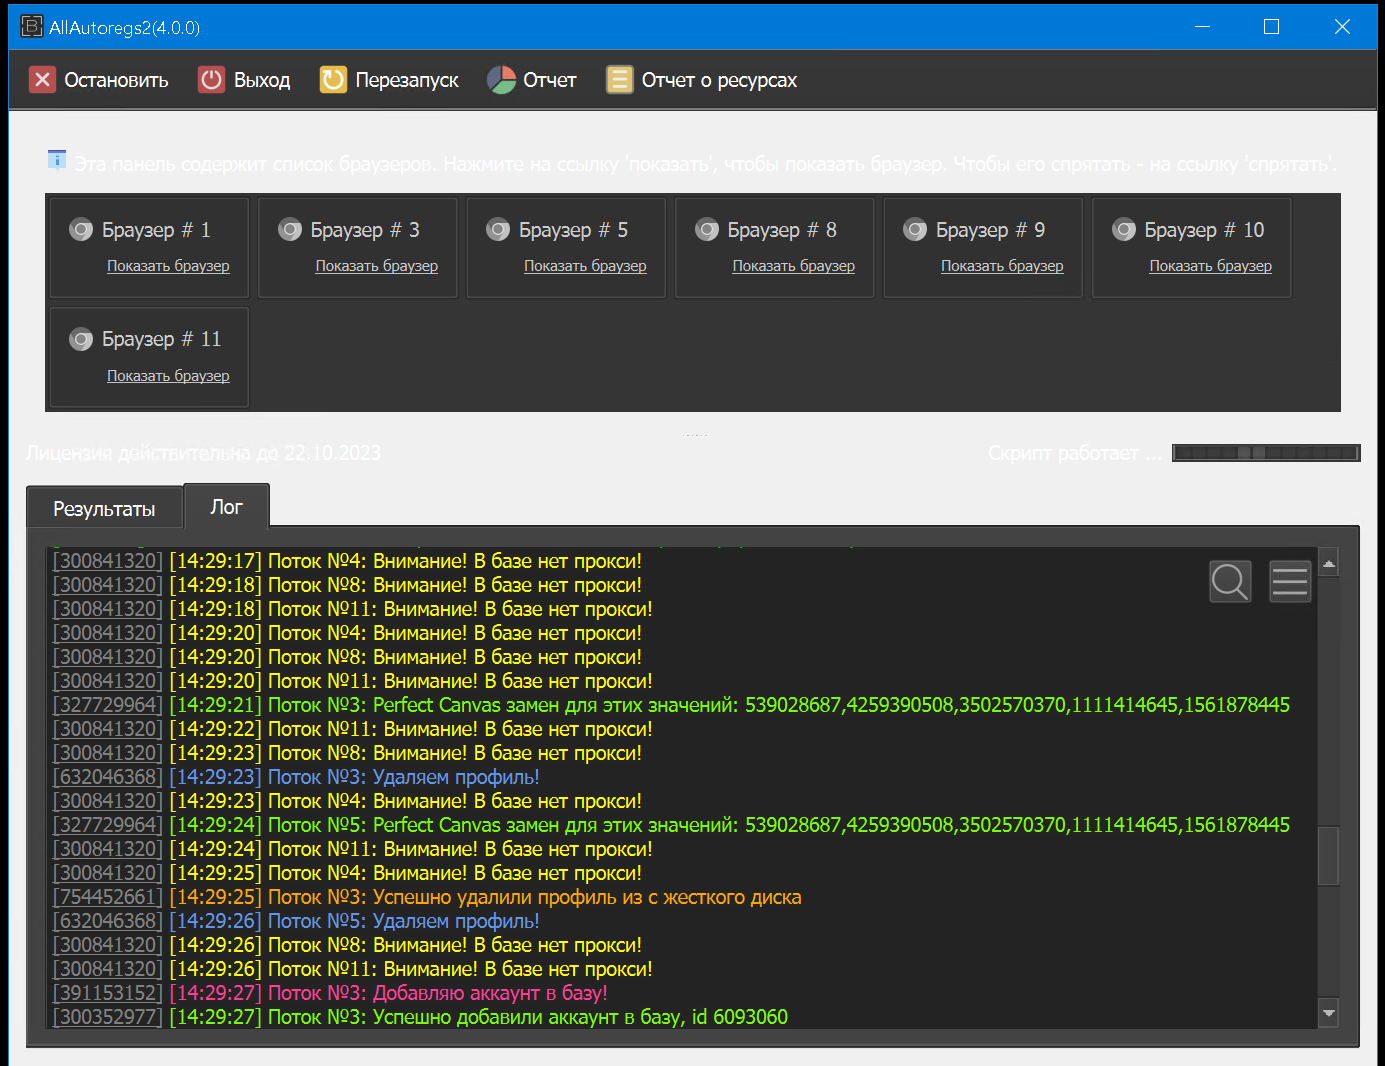Click the blue info icon above browser list
The height and width of the screenshot is (1066, 1385).
[57, 160]
